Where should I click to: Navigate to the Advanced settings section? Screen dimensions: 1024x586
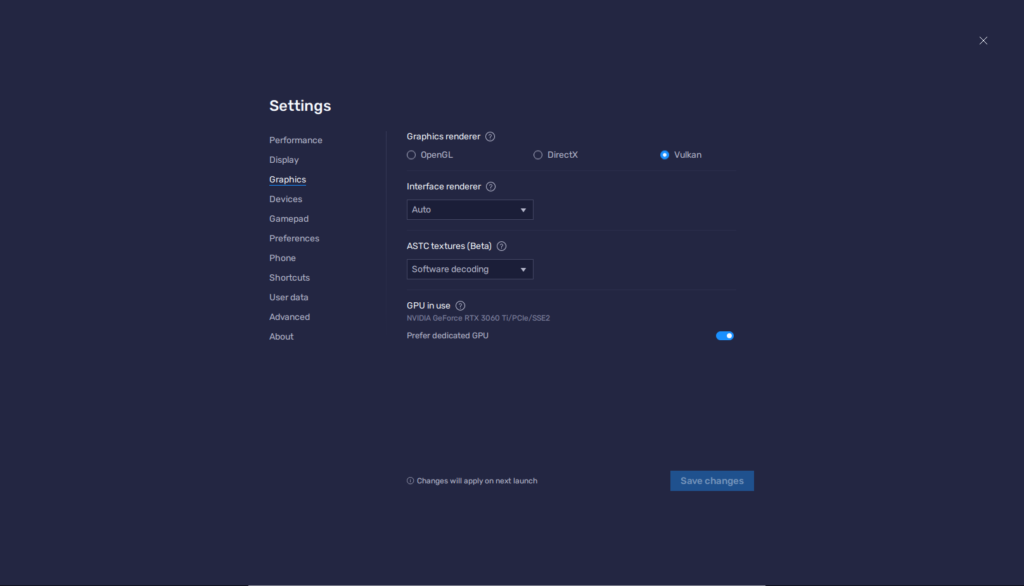(x=289, y=316)
